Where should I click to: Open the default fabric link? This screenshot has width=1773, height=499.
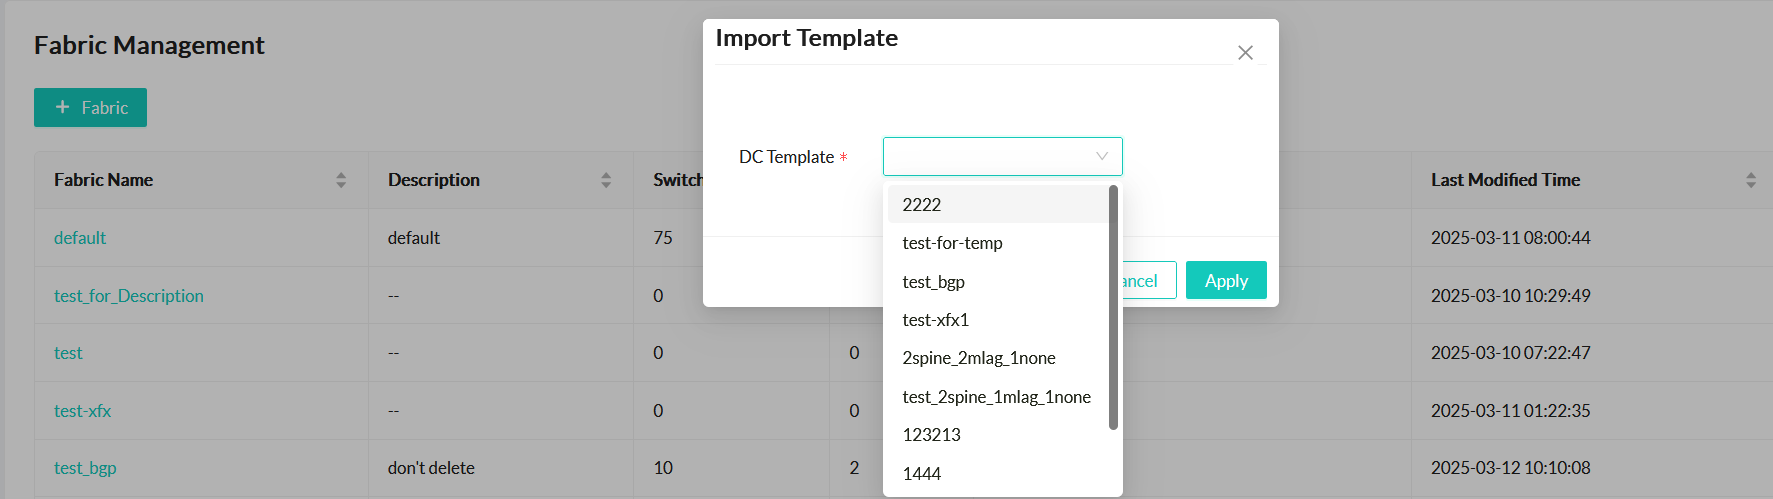(x=80, y=238)
